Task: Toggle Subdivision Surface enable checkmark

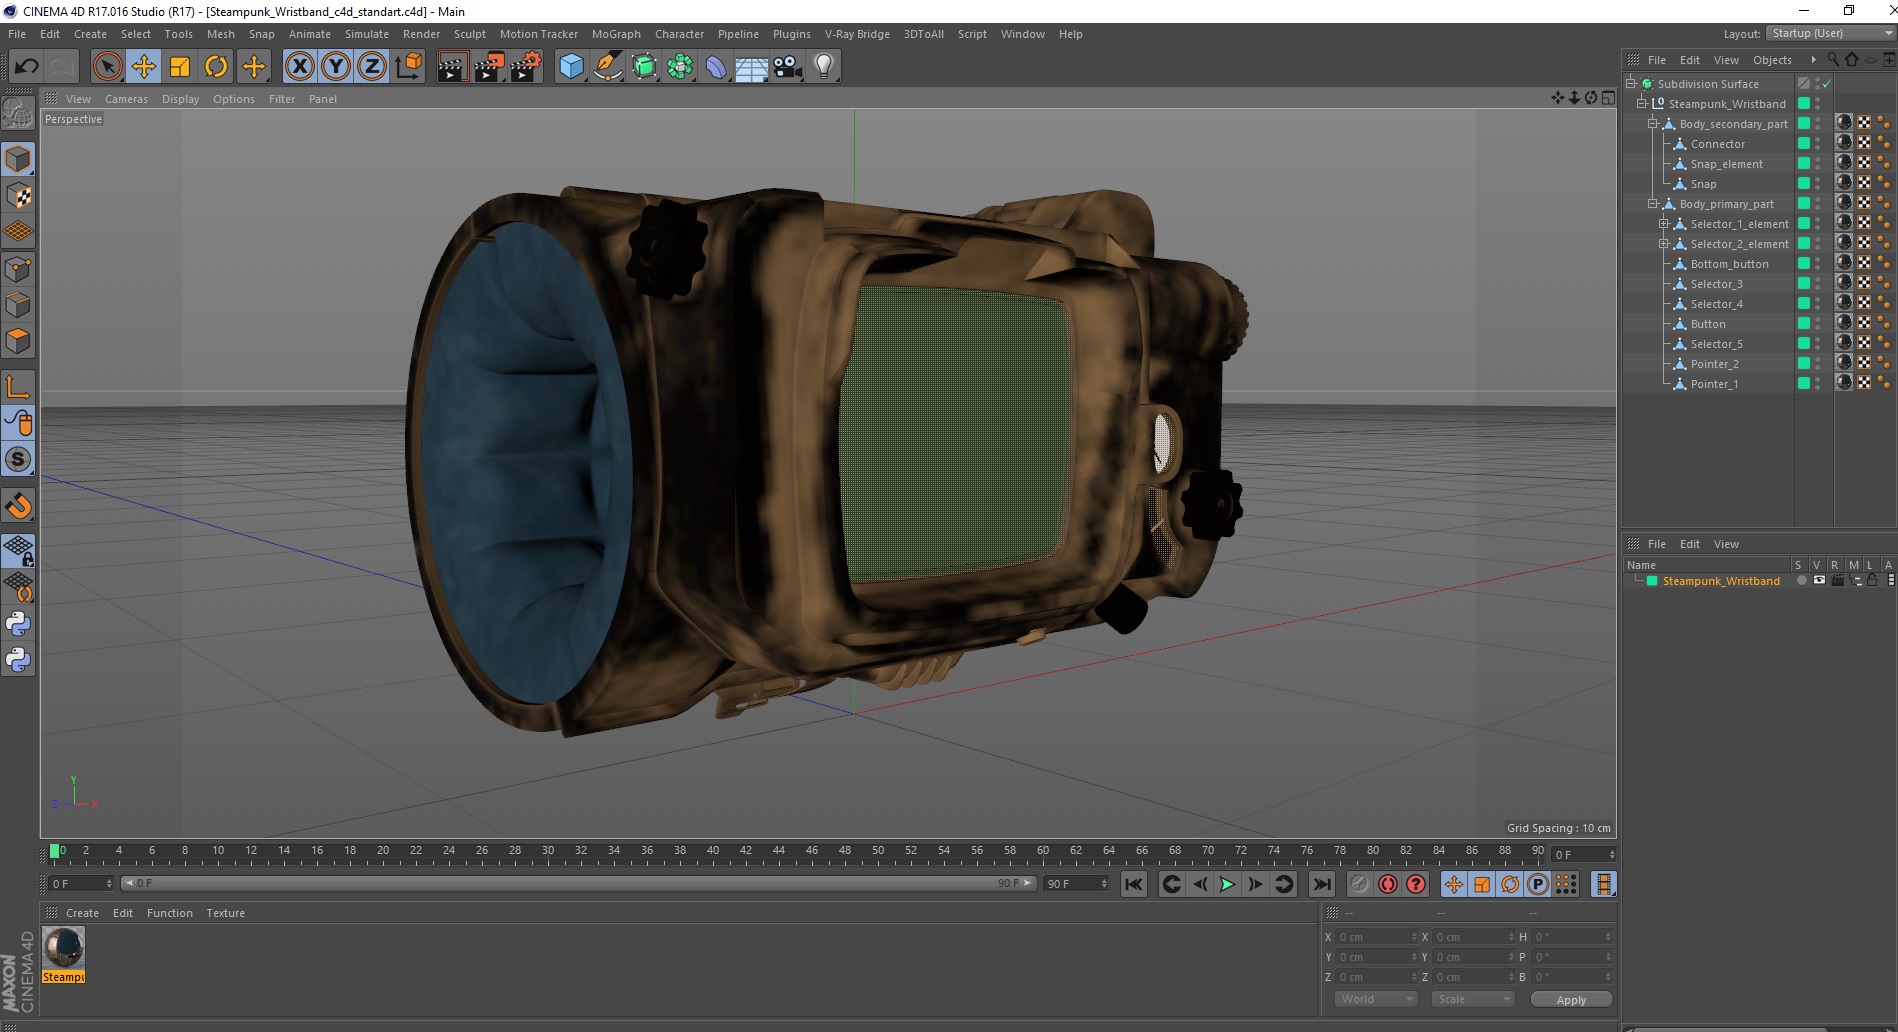Action: (1827, 84)
